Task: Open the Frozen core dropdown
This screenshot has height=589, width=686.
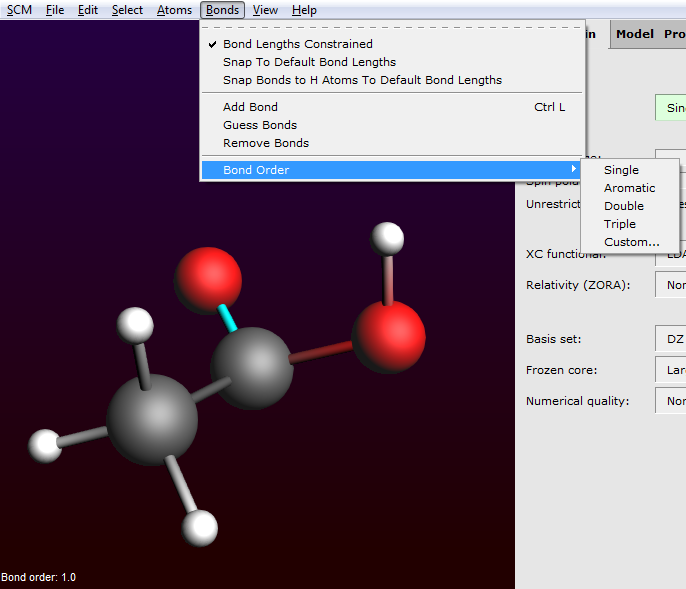Action: [x=670, y=370]
